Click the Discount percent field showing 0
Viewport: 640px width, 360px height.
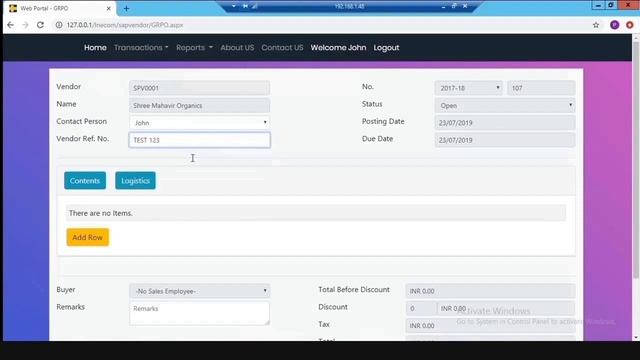(421, 309)
